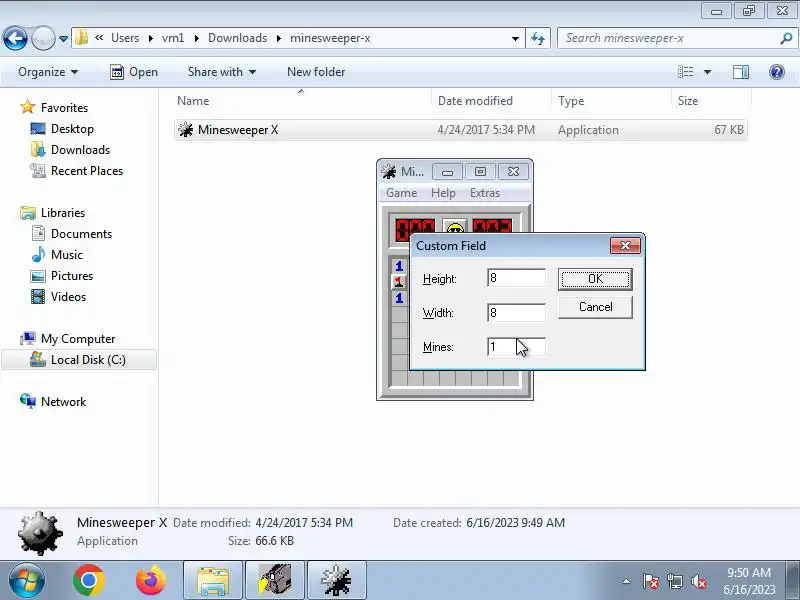Select My Computer in navigation pane
Screen dimensions: 800x600
[78, 339]
